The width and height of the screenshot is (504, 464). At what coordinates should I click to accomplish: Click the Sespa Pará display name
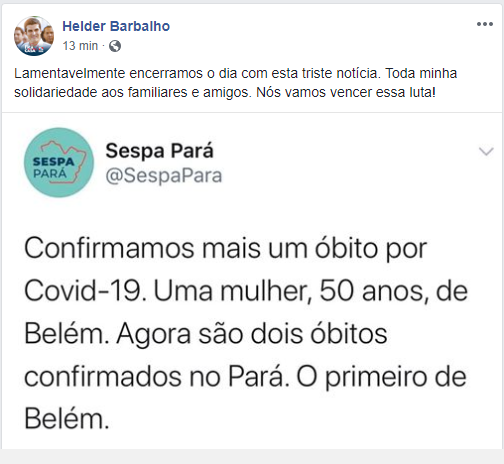pyautogui.click(x=159, y=151)
